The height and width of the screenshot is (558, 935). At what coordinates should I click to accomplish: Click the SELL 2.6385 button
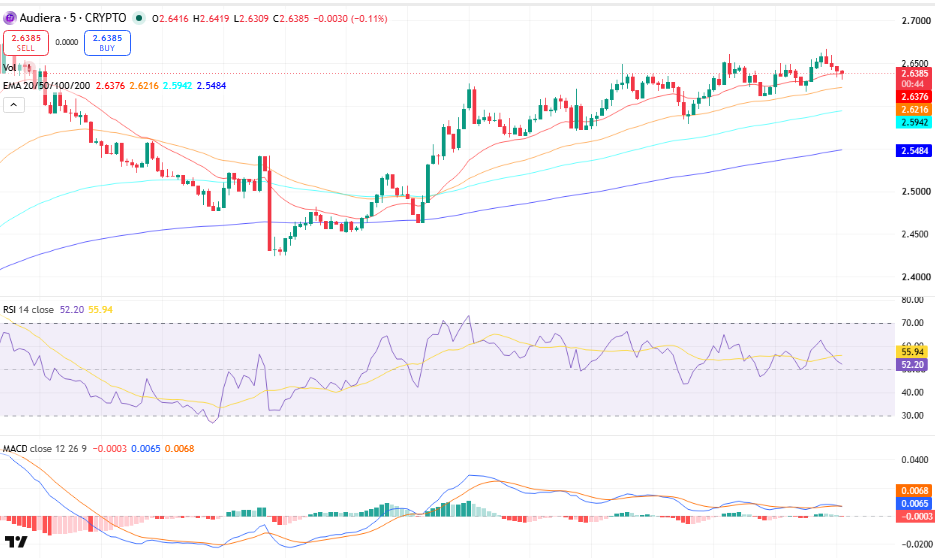pos(26,43)
